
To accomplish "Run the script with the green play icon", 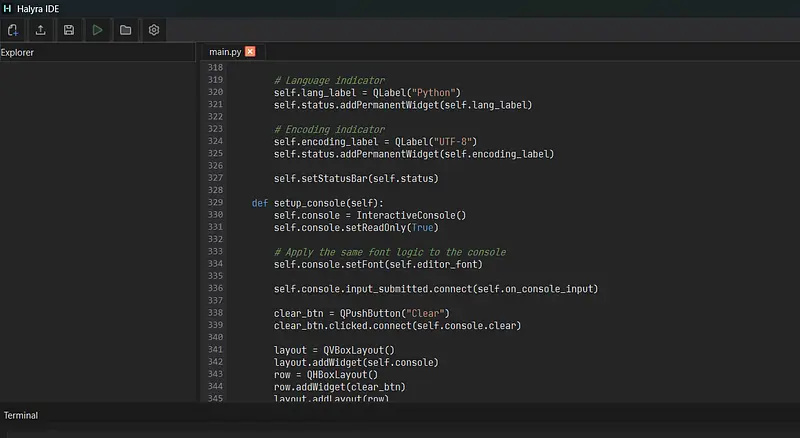I will 97,30.
